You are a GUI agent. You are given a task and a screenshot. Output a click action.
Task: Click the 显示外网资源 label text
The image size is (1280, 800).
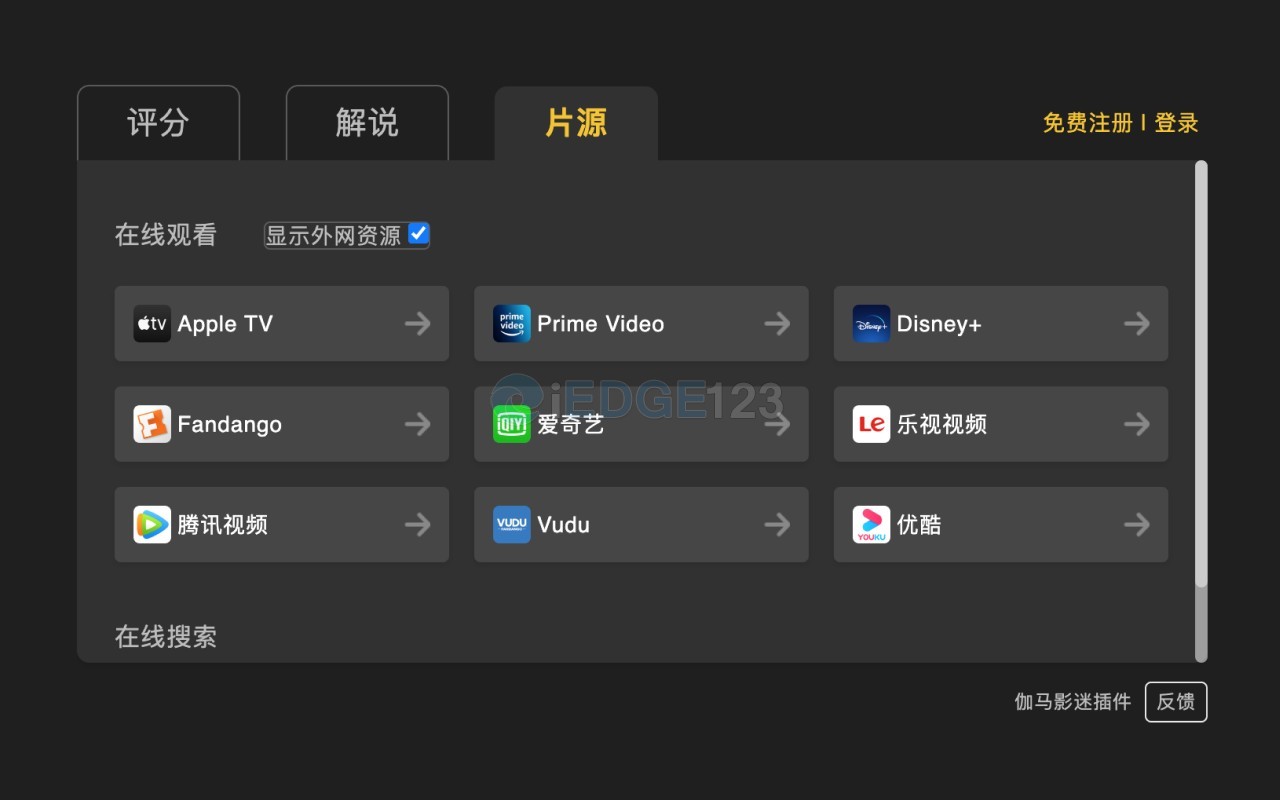[333, 235]
